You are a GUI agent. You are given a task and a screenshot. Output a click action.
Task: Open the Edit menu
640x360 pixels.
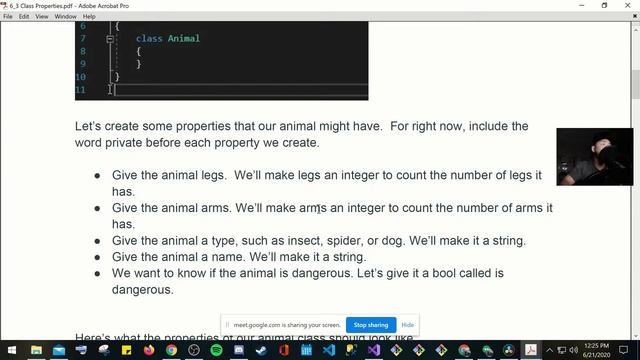coord(24,17)
